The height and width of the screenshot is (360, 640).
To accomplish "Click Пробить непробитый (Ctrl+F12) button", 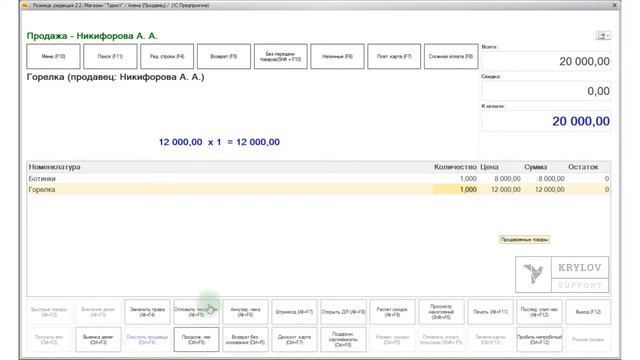I will (x=539, y=340).
